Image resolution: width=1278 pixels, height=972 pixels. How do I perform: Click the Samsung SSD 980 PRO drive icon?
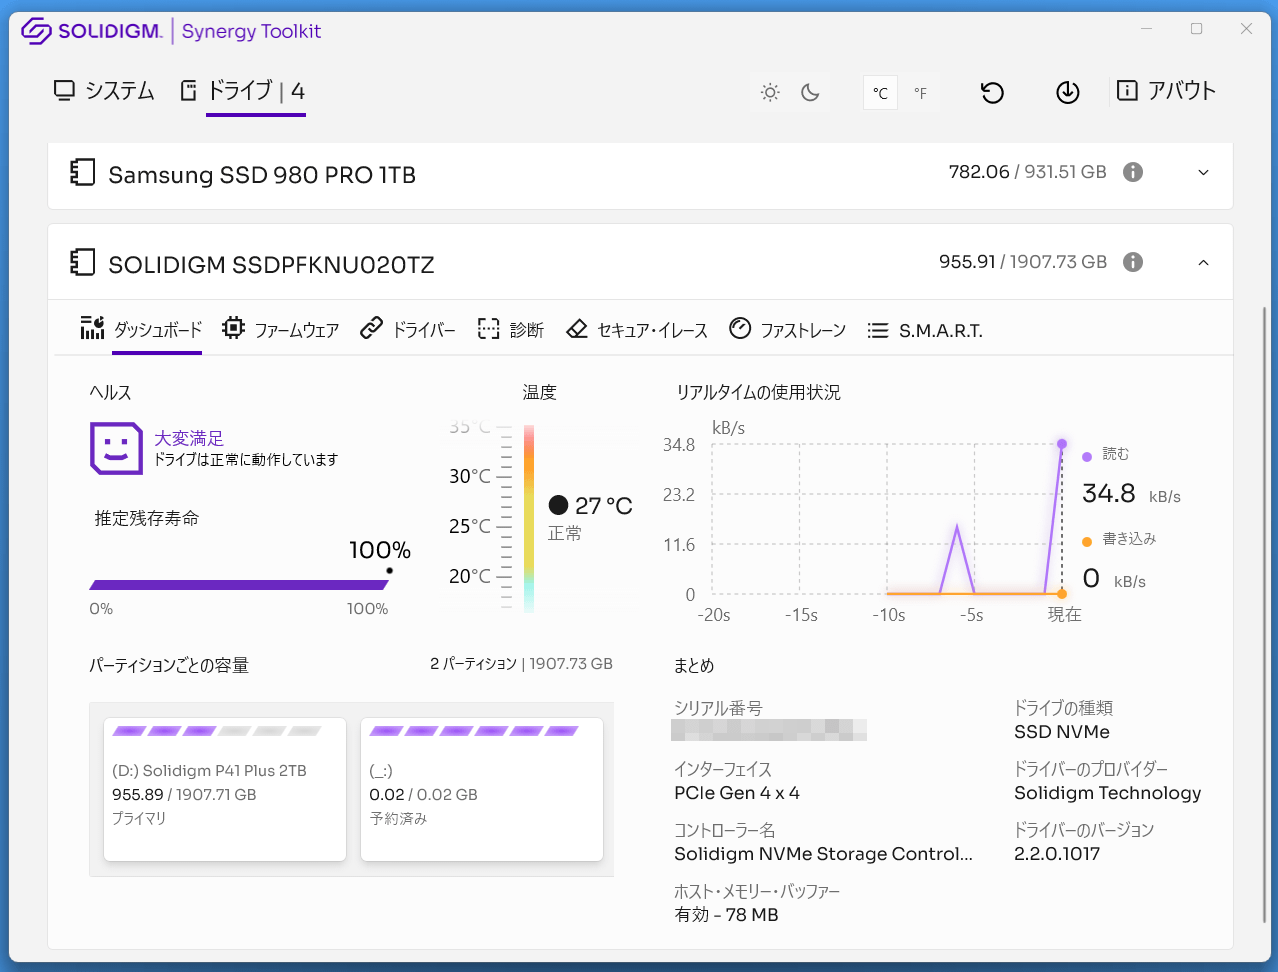(82, 173)
